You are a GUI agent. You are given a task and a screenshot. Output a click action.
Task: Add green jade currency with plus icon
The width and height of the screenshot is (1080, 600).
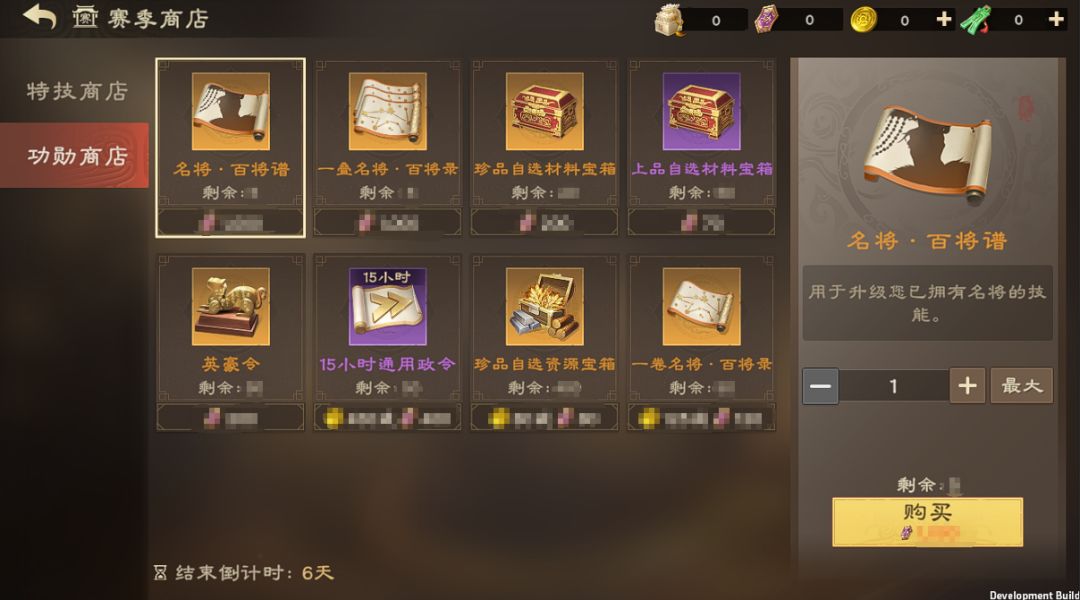pyautogui.click(x=1056, y=19)
